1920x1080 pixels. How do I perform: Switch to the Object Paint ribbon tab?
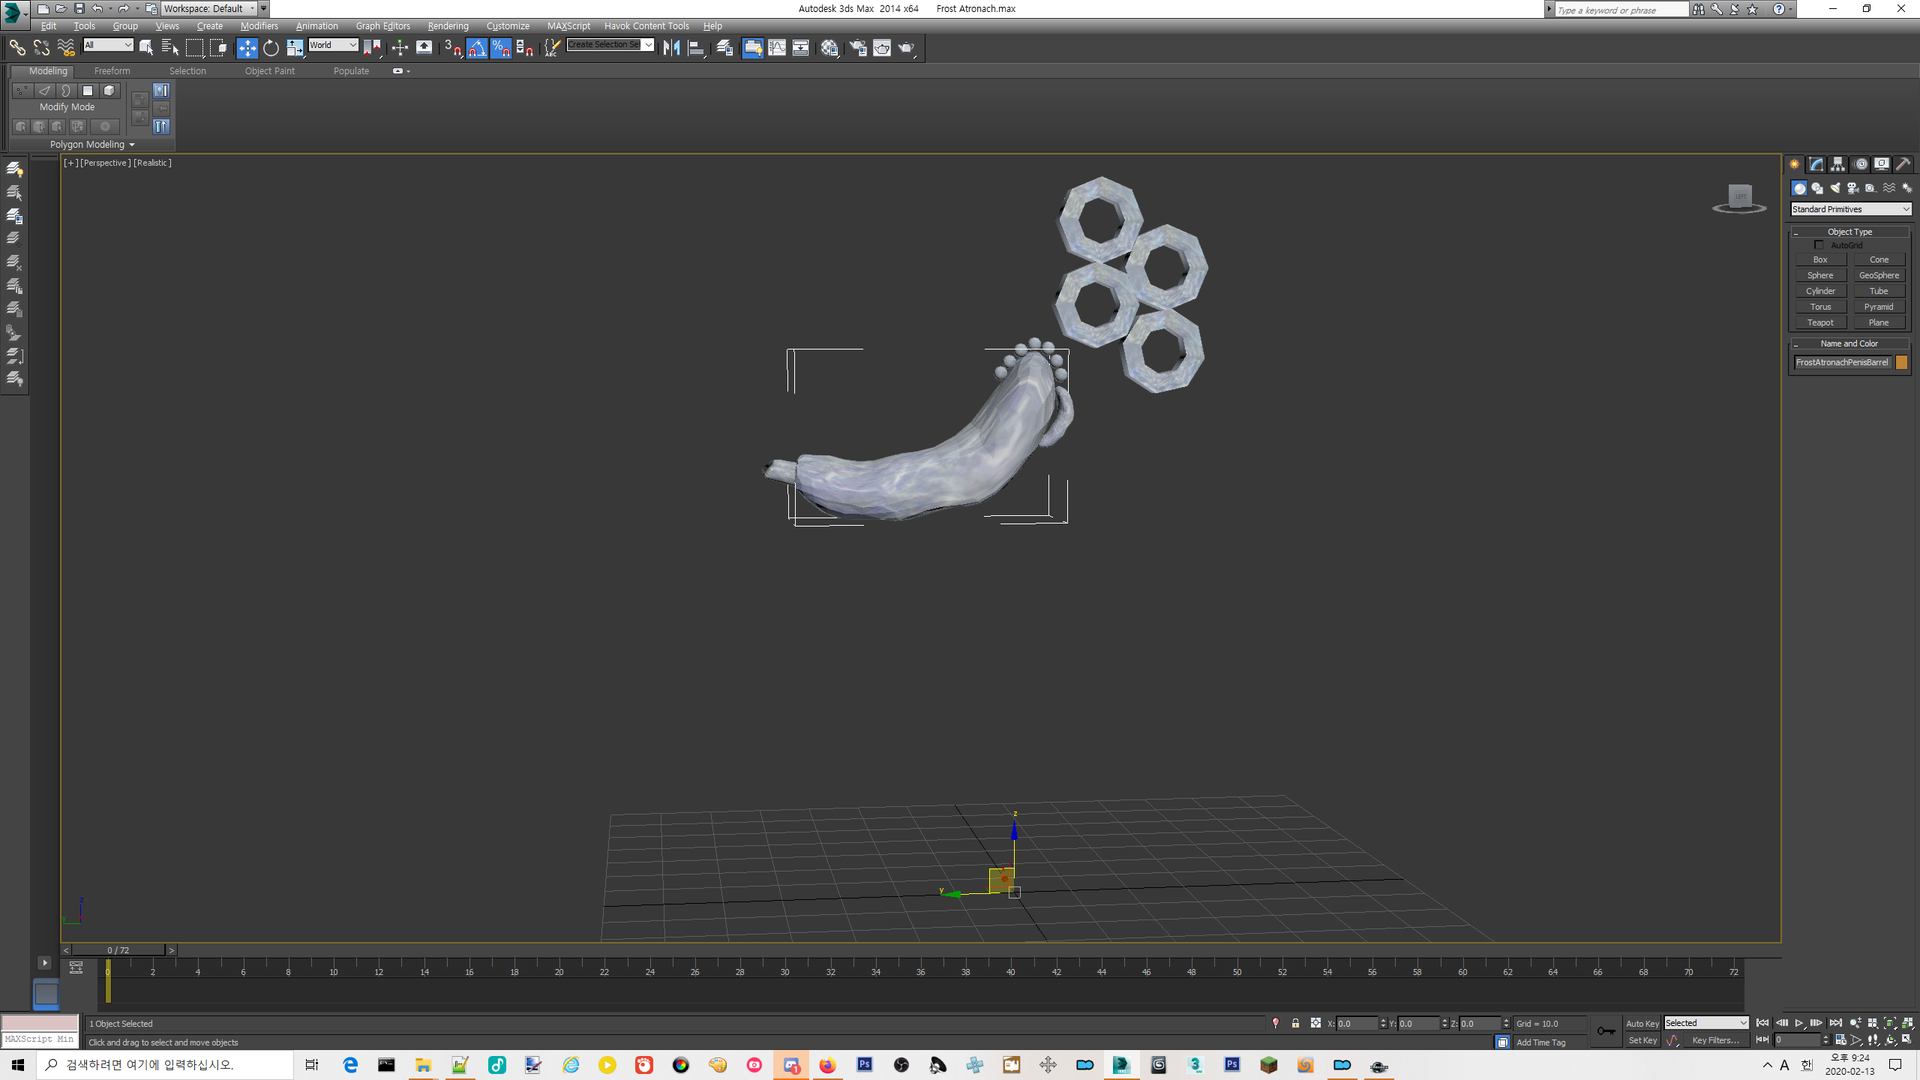tap(270, 71)
